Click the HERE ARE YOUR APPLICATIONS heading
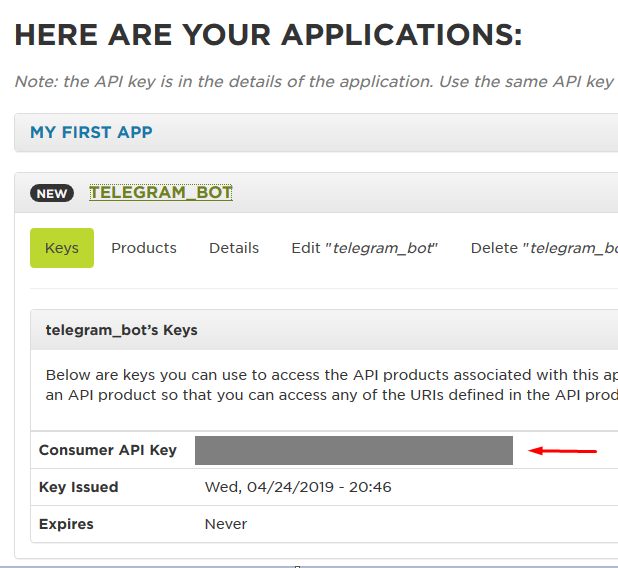 click(268, 36)
